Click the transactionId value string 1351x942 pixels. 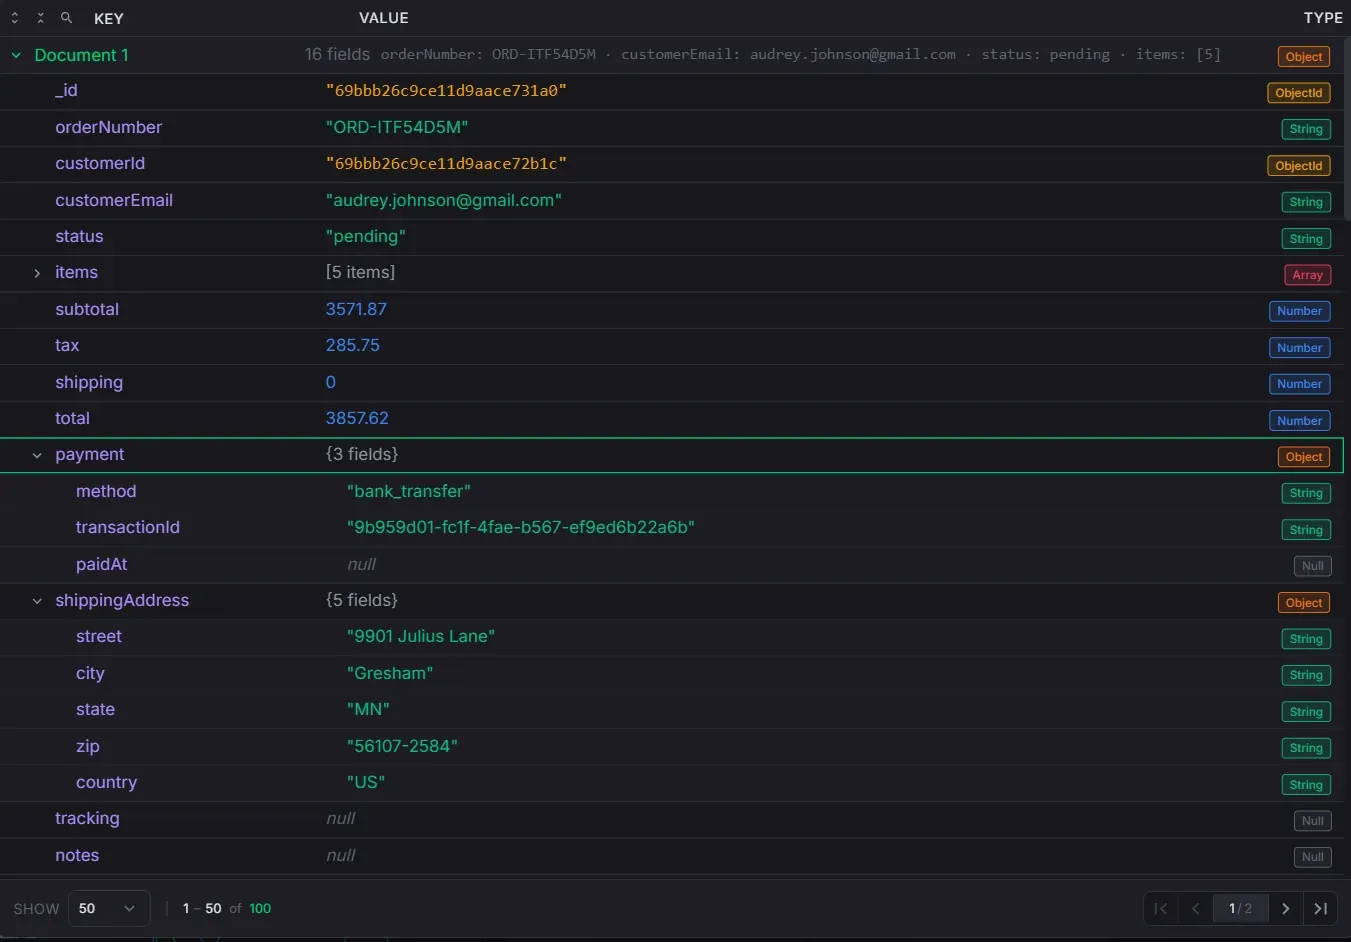520,527
